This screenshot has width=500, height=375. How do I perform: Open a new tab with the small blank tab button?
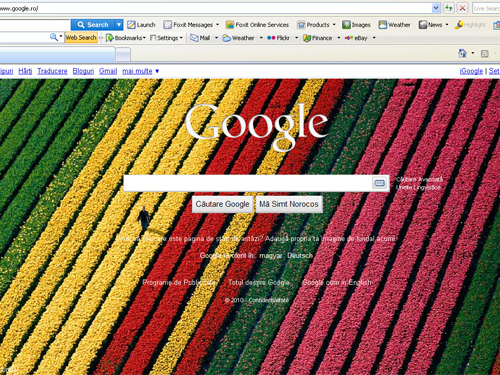tap(123, 55)
